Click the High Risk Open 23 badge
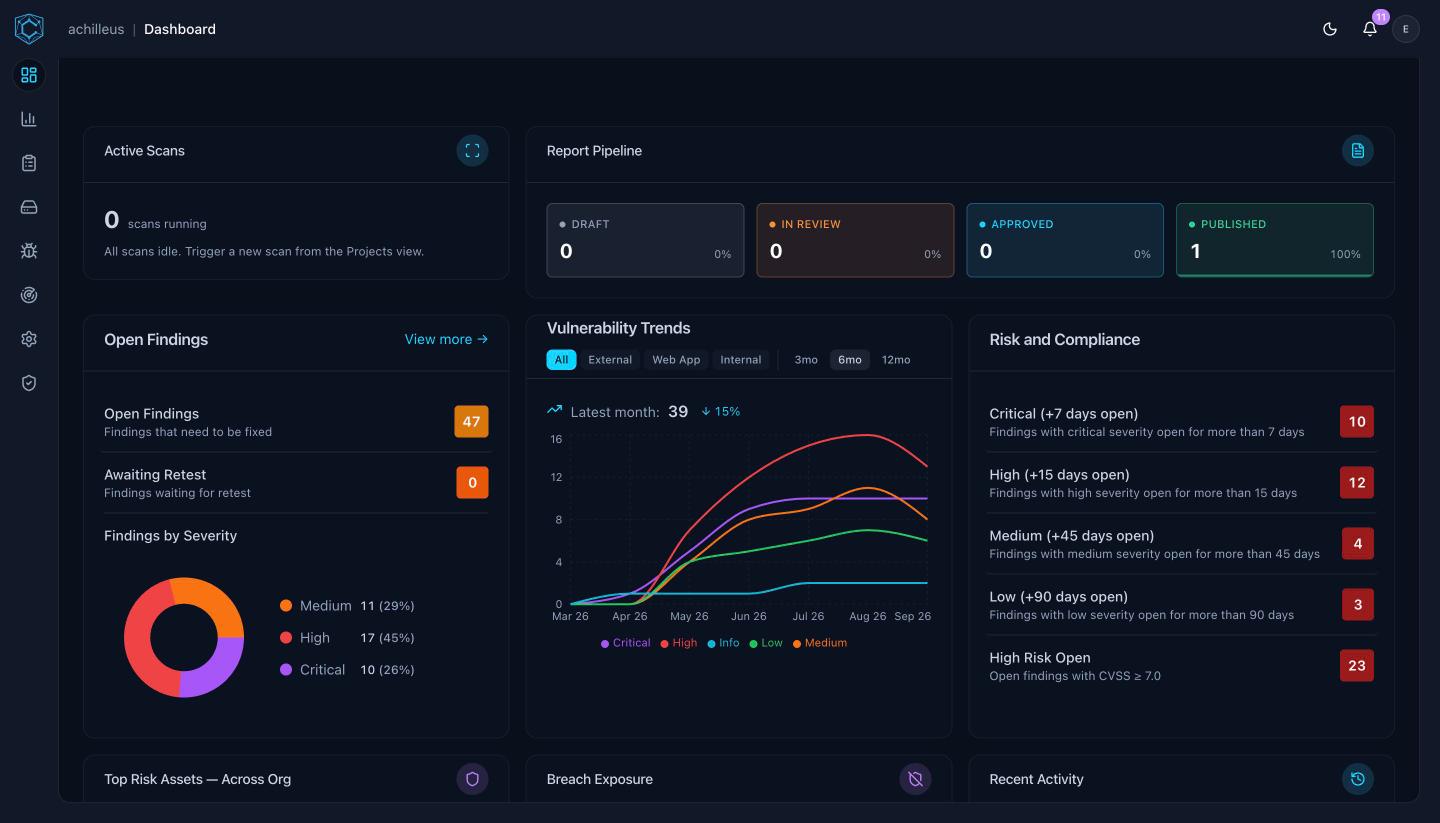 pos(1357,666)
